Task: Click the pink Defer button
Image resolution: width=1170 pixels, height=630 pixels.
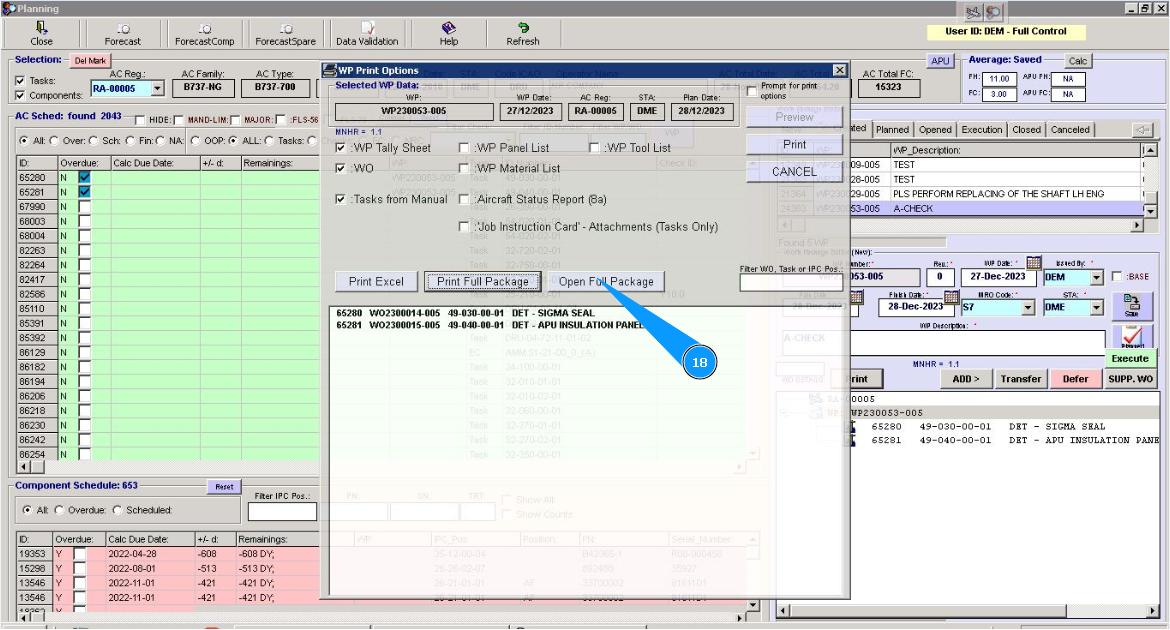Action: (1075, 378)
